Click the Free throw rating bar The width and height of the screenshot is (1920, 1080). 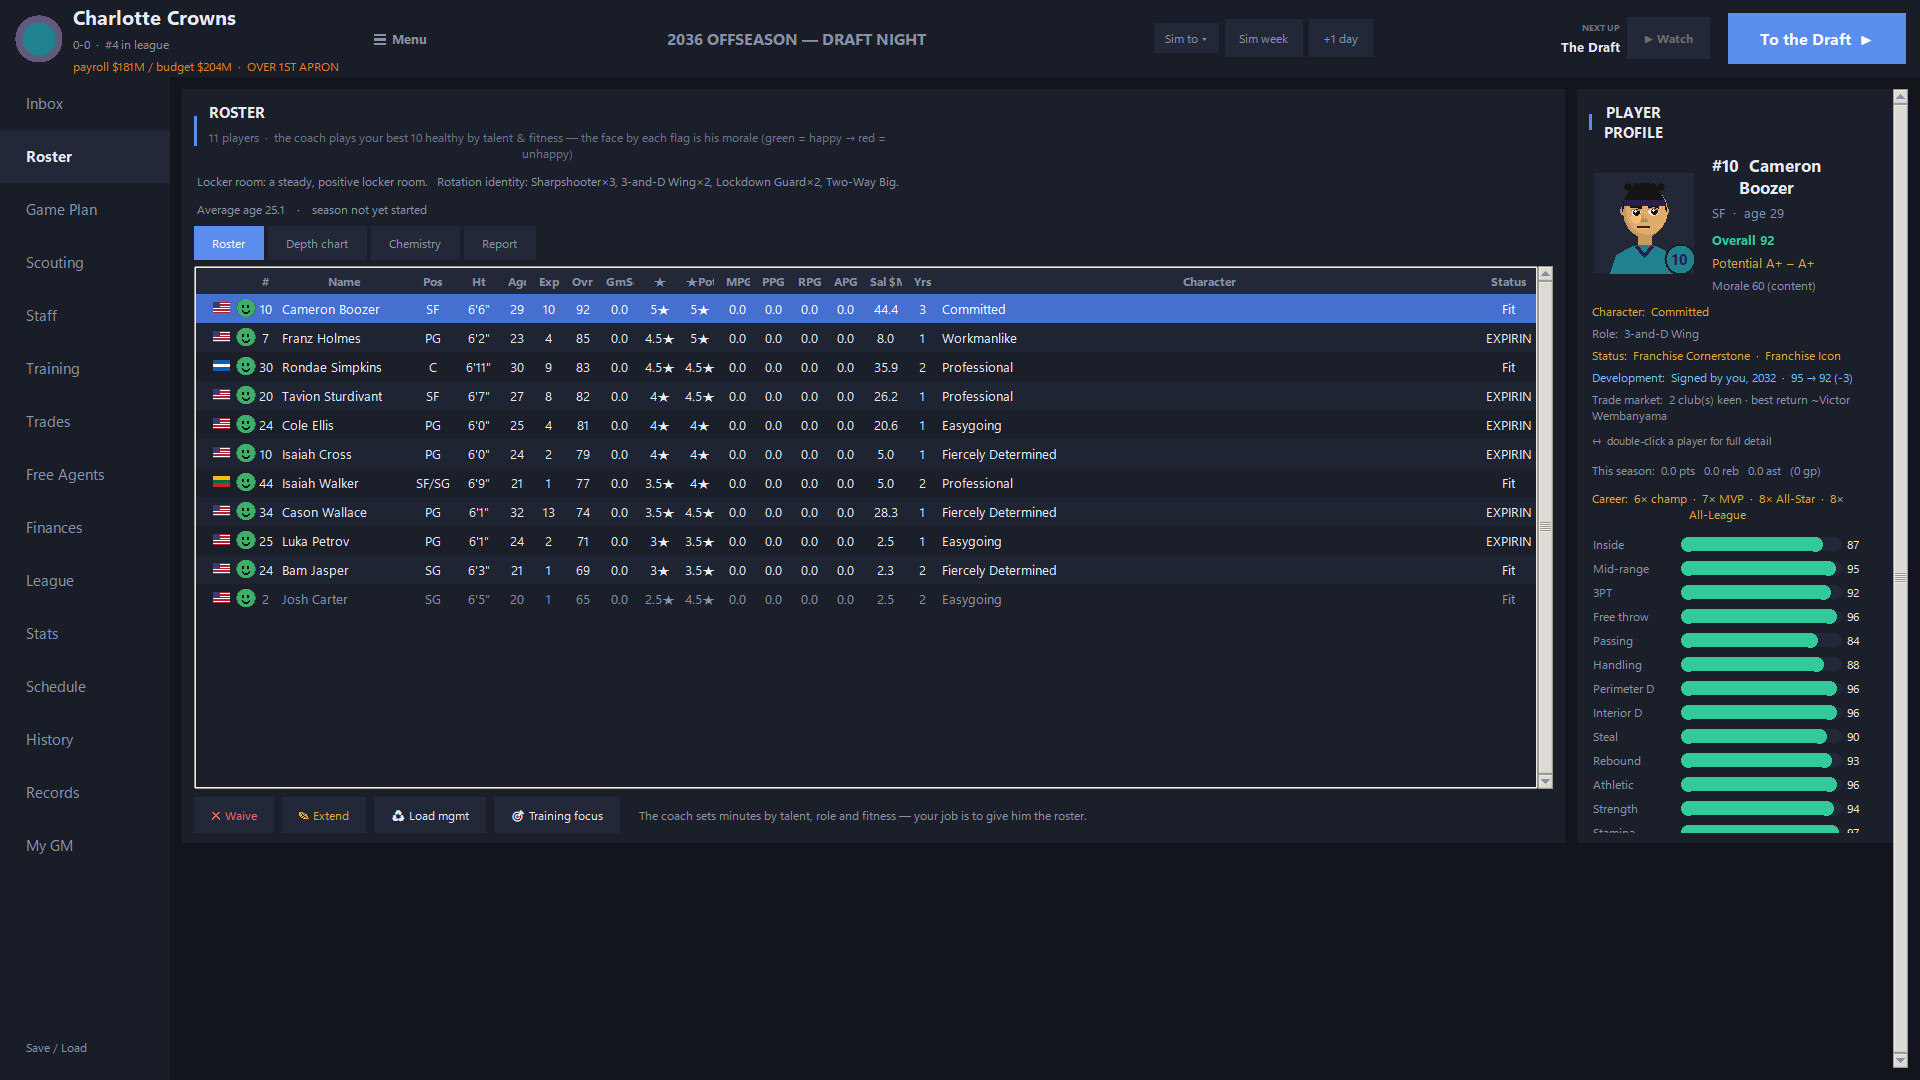pos(1760,617)
